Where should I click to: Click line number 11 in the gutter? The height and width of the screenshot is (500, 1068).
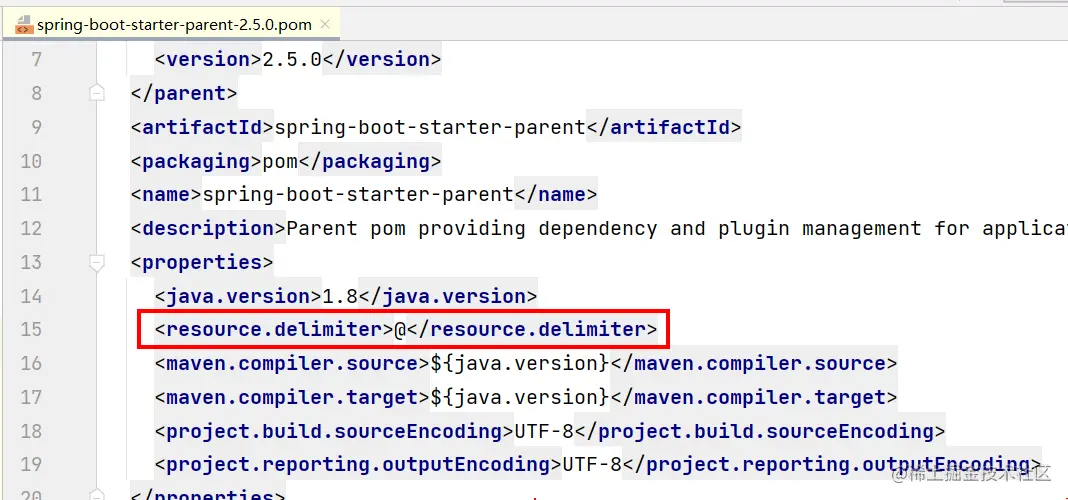click(31, 195)
